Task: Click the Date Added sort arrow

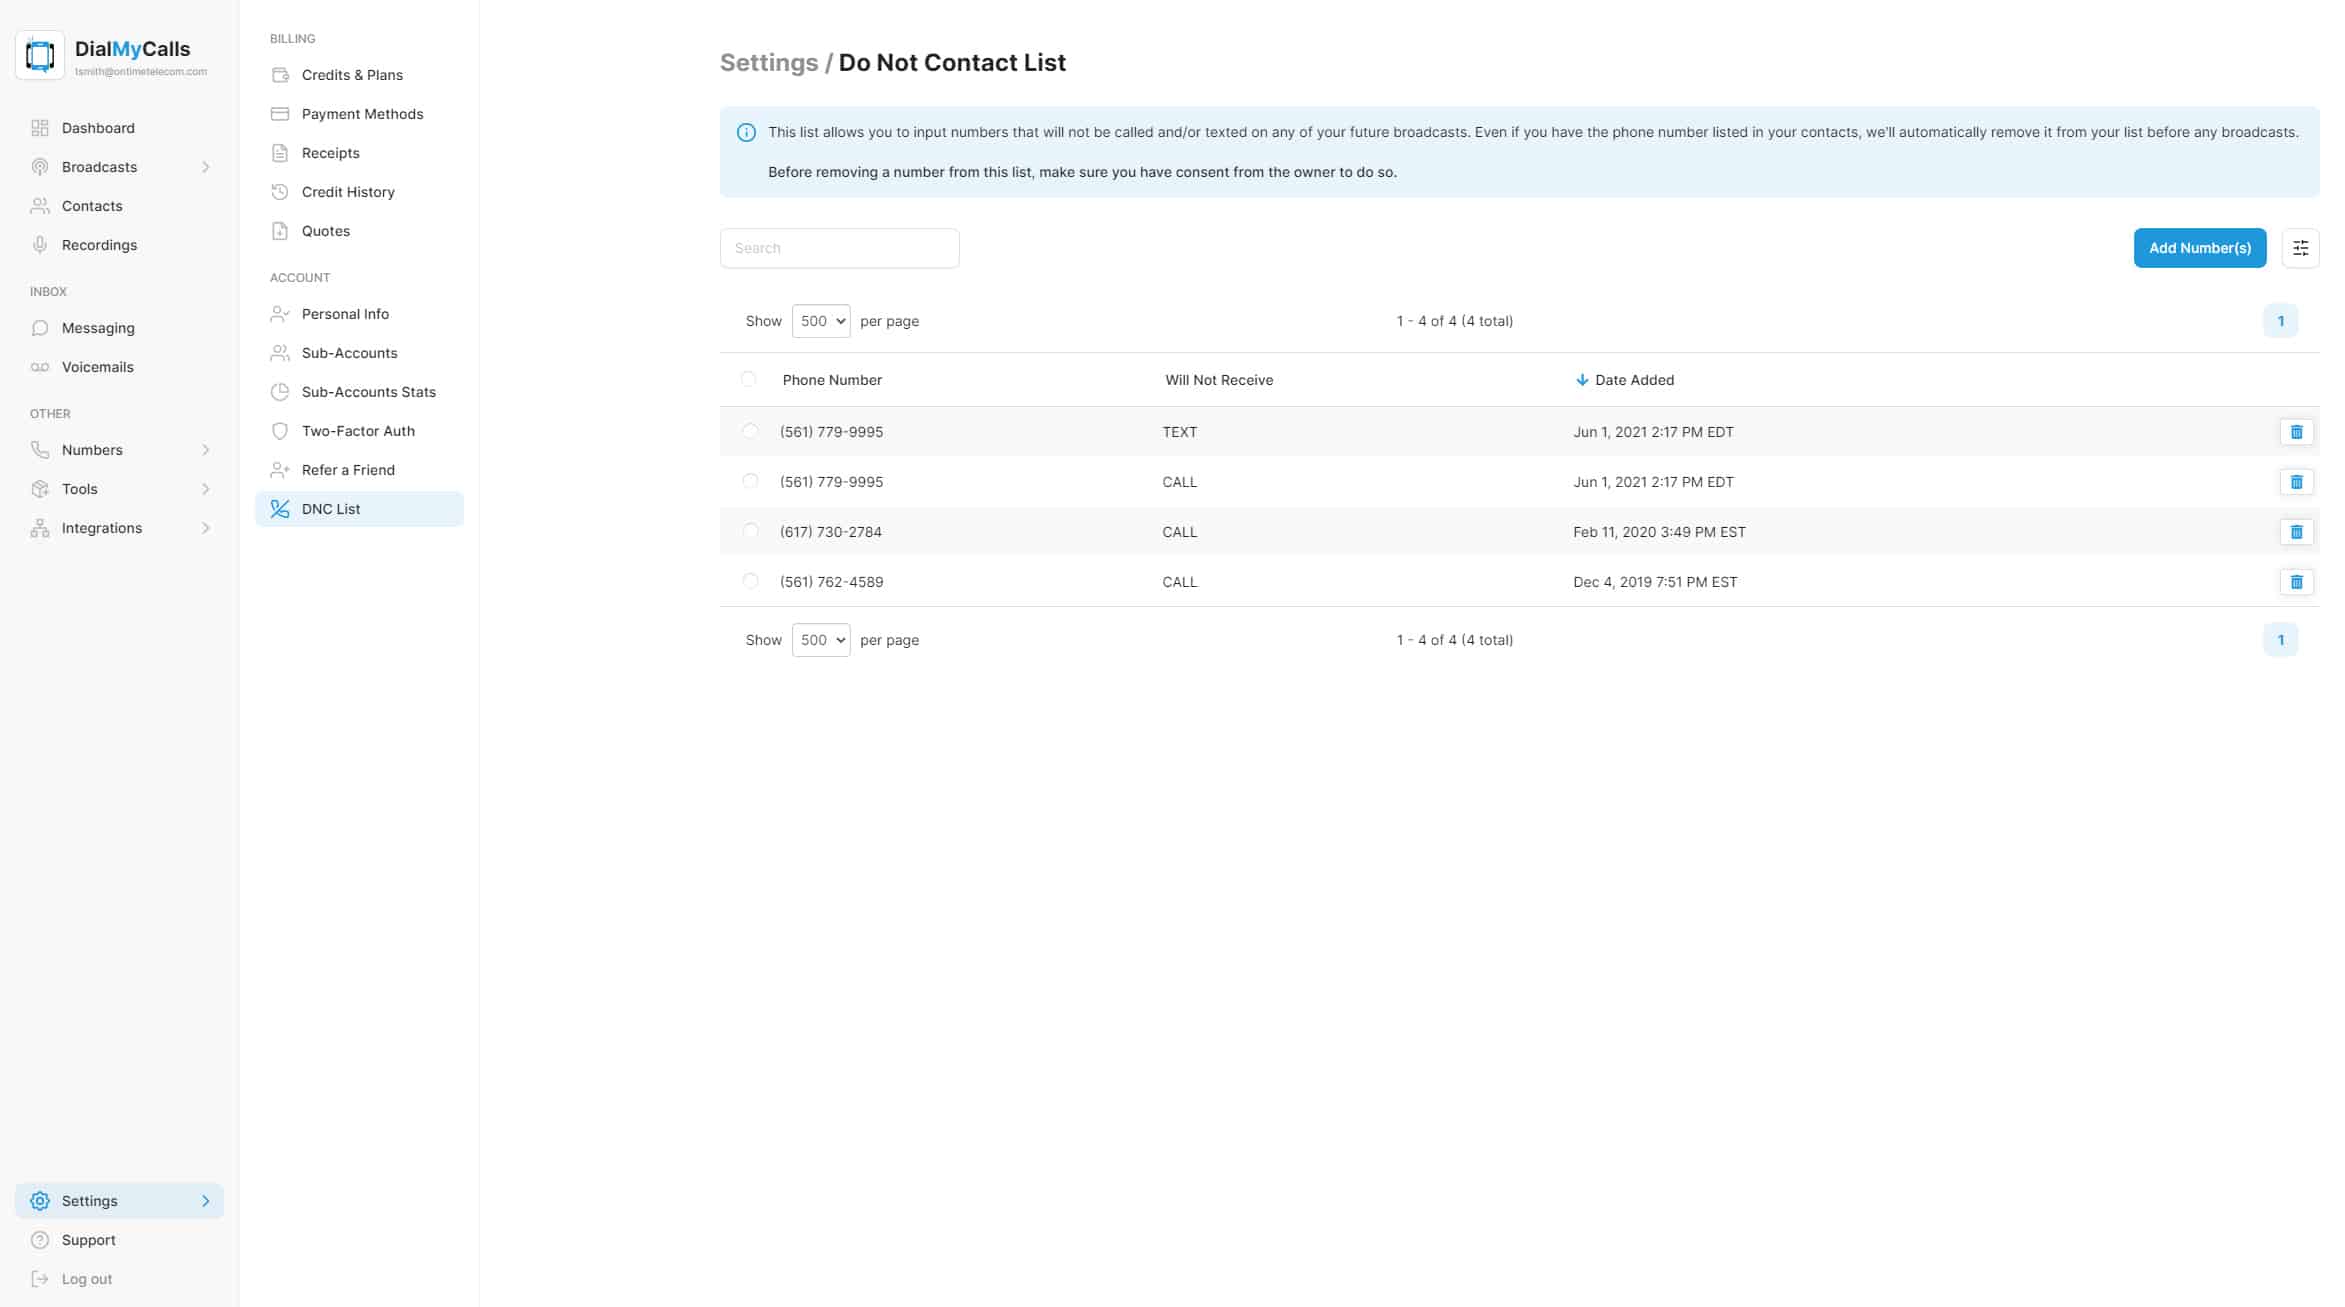Action: 1581,380
